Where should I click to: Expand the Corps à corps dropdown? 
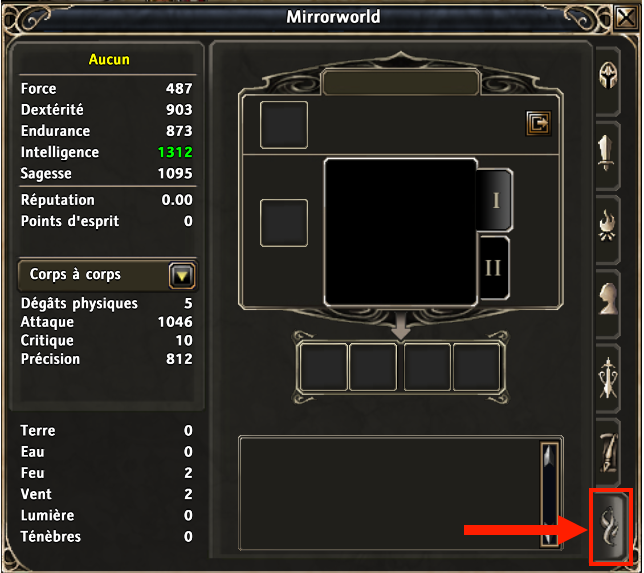182,276
